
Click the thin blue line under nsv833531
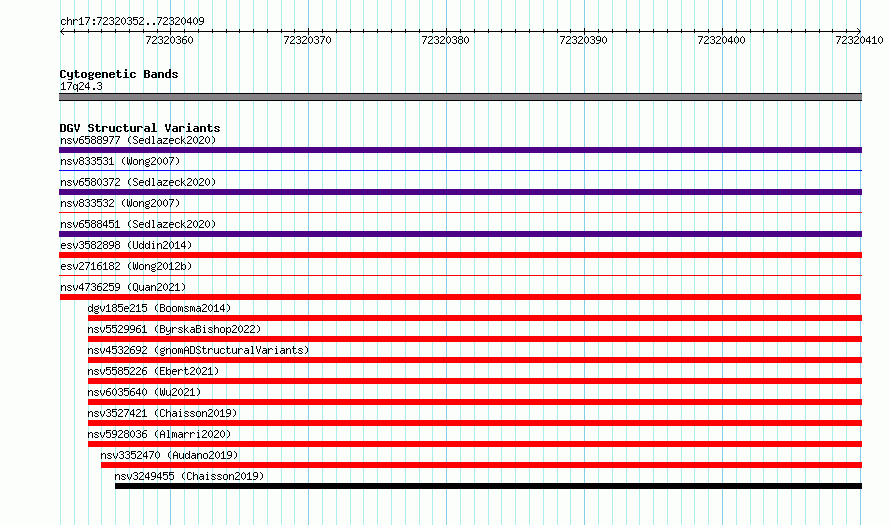pyautogui.click(x=460, y=170)
